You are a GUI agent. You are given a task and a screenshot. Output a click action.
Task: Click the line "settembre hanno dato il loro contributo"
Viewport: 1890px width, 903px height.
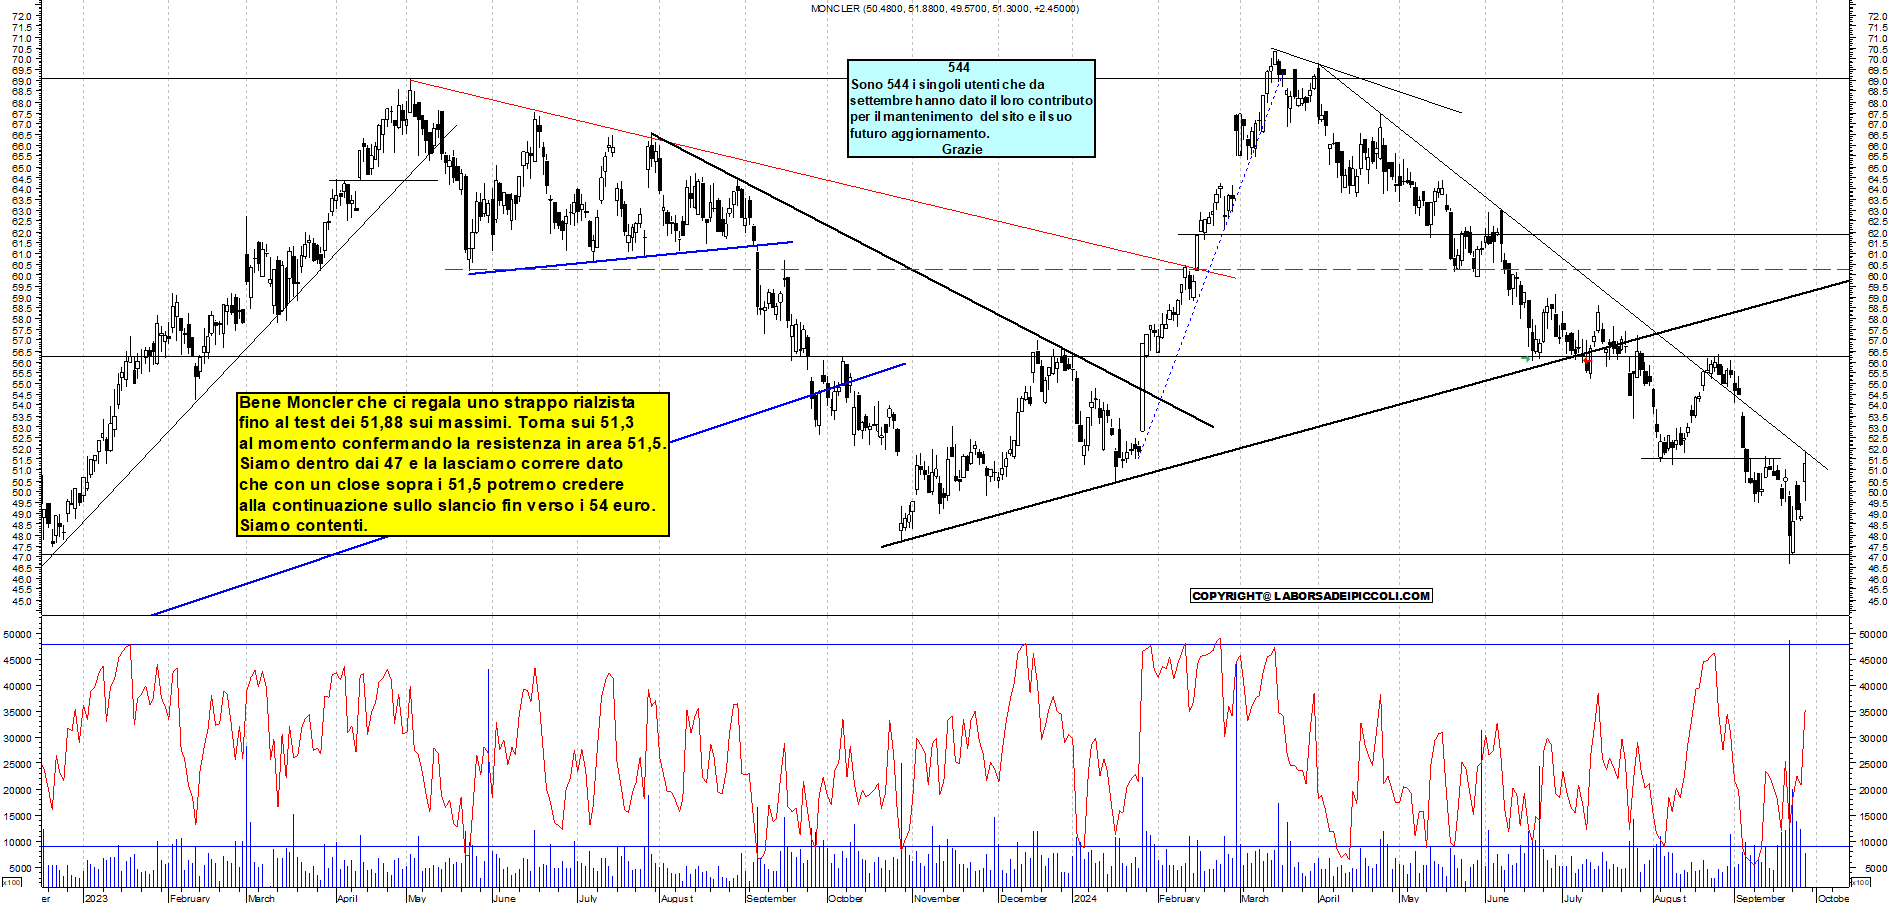pos(971,100)
